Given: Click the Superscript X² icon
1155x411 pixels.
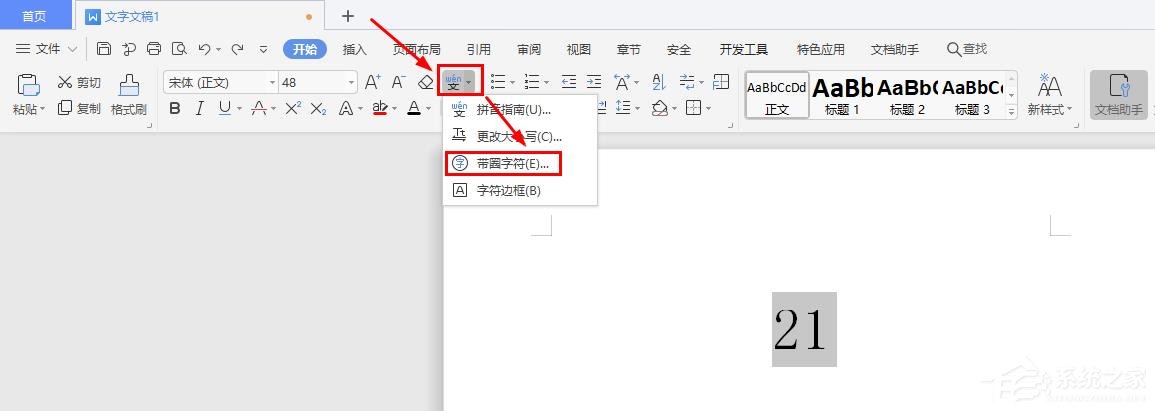Looking at the screenshot, I should click(293, 108).
